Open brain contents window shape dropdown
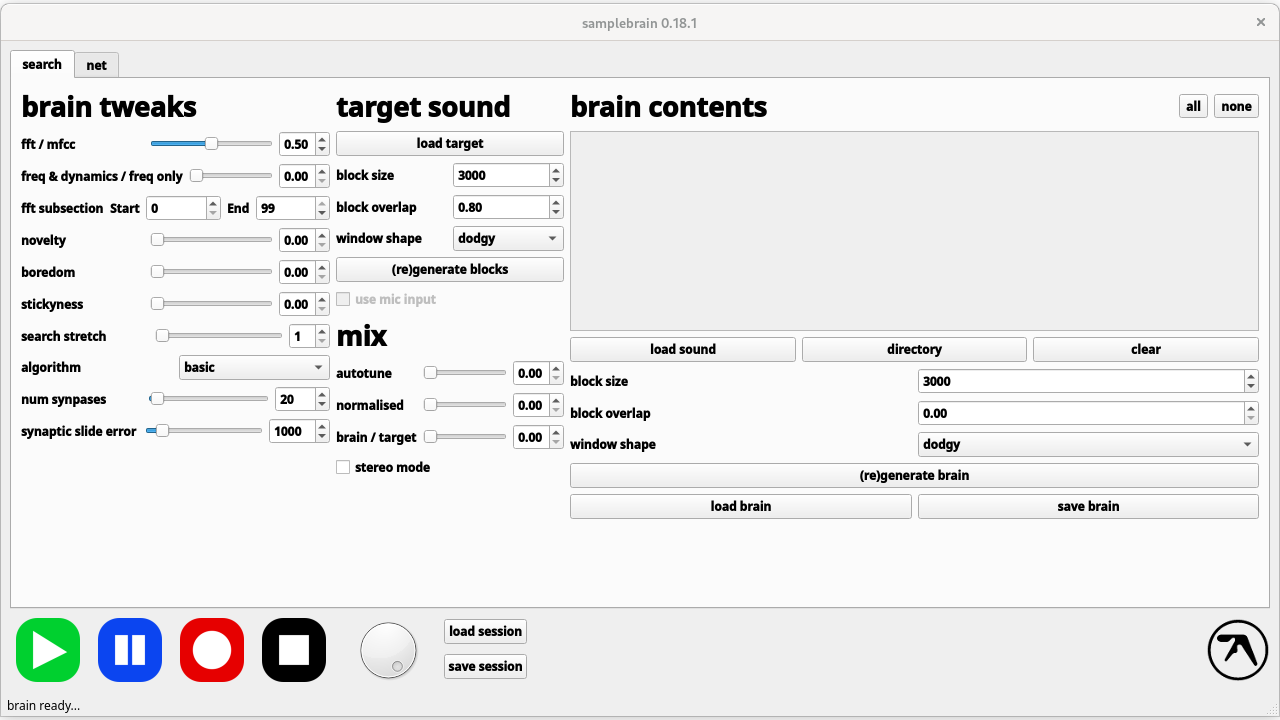 (1088, 445)
